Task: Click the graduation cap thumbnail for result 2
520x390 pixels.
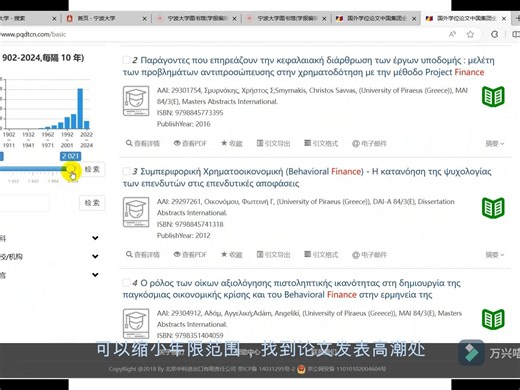Action: coord(136,101)
